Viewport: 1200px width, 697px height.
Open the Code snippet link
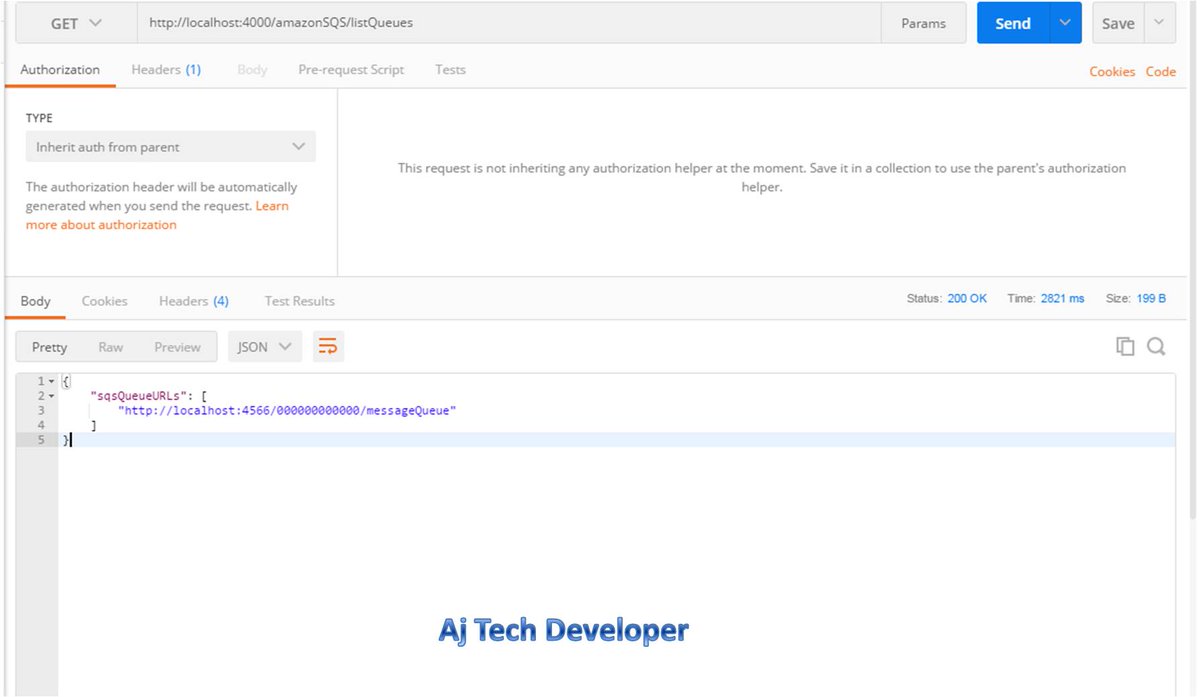coord(1161,72)
